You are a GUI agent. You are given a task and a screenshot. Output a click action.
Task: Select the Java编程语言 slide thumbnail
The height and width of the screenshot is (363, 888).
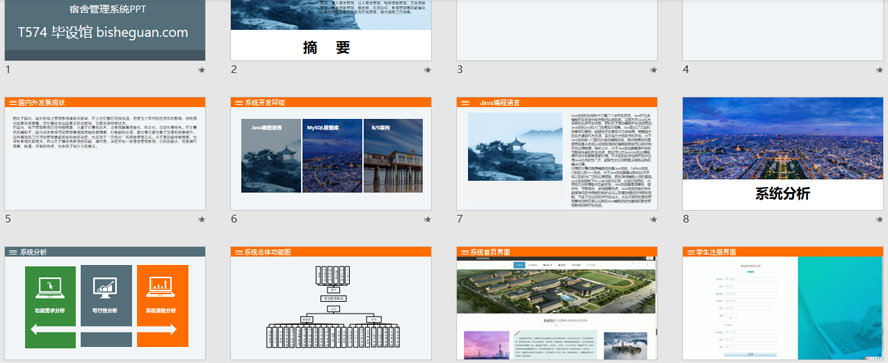point(557,153)
